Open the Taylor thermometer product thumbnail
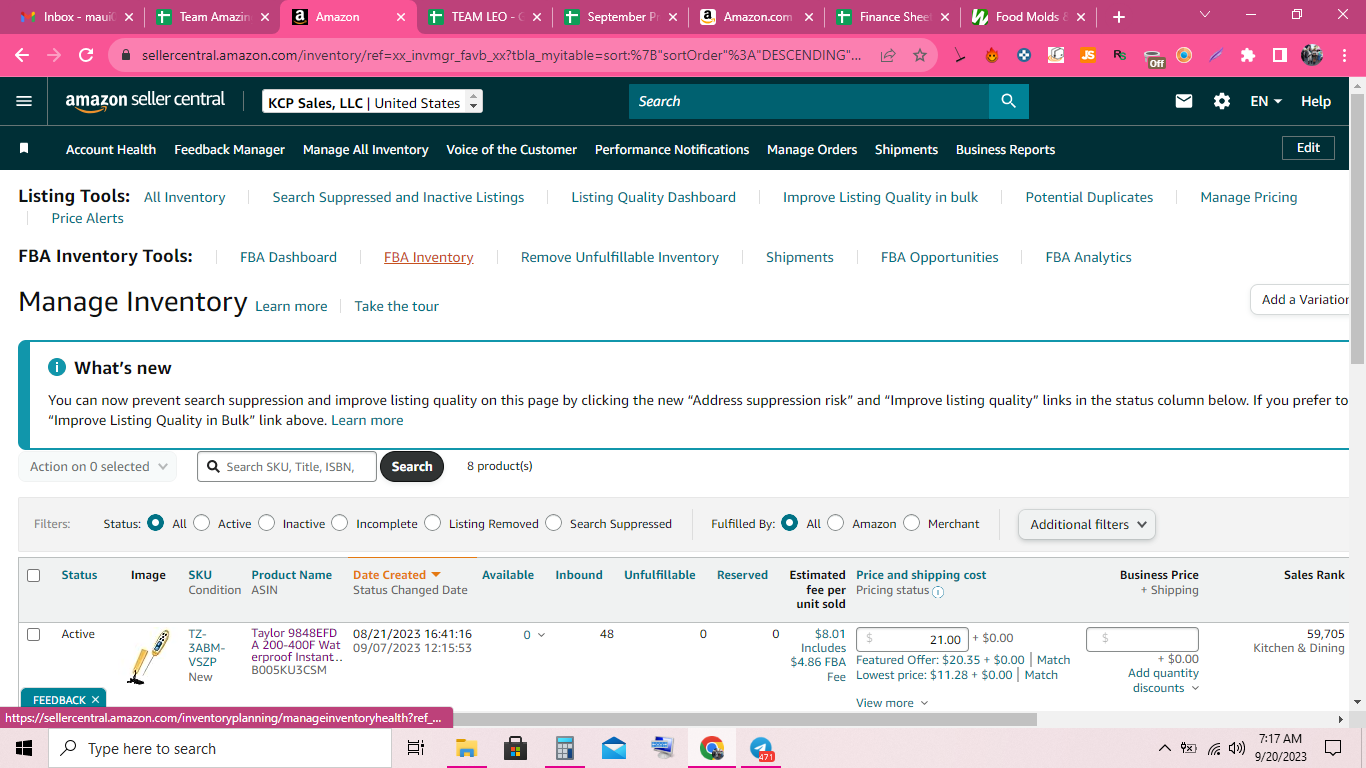Screen dimensions: 1366x768 click(x=148, y=658)
